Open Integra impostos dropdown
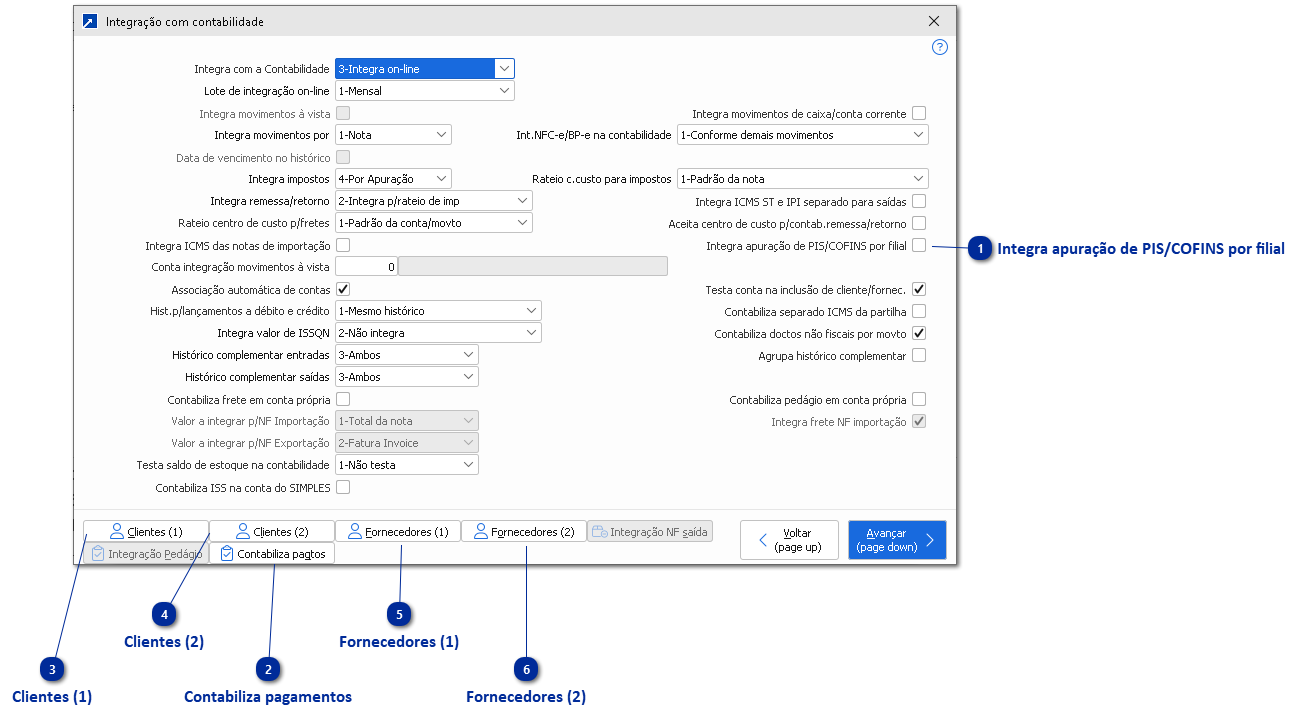The image size is (1301, 723). point(393,179)
